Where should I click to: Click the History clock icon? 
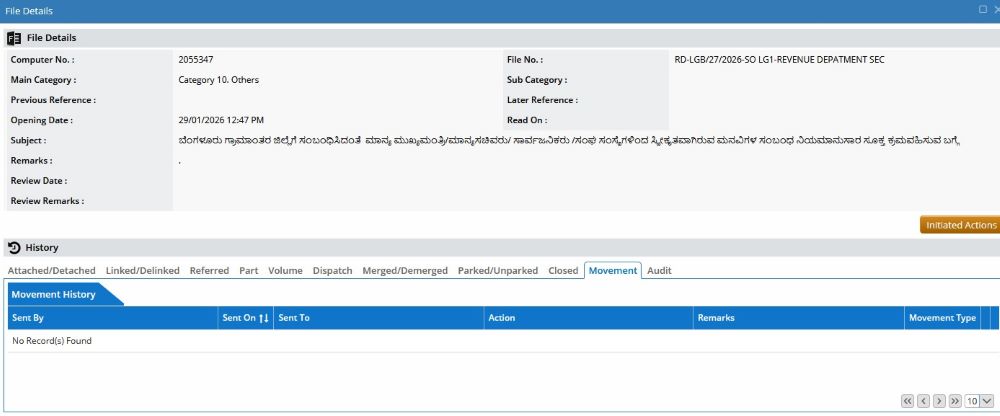coord(14,247)
